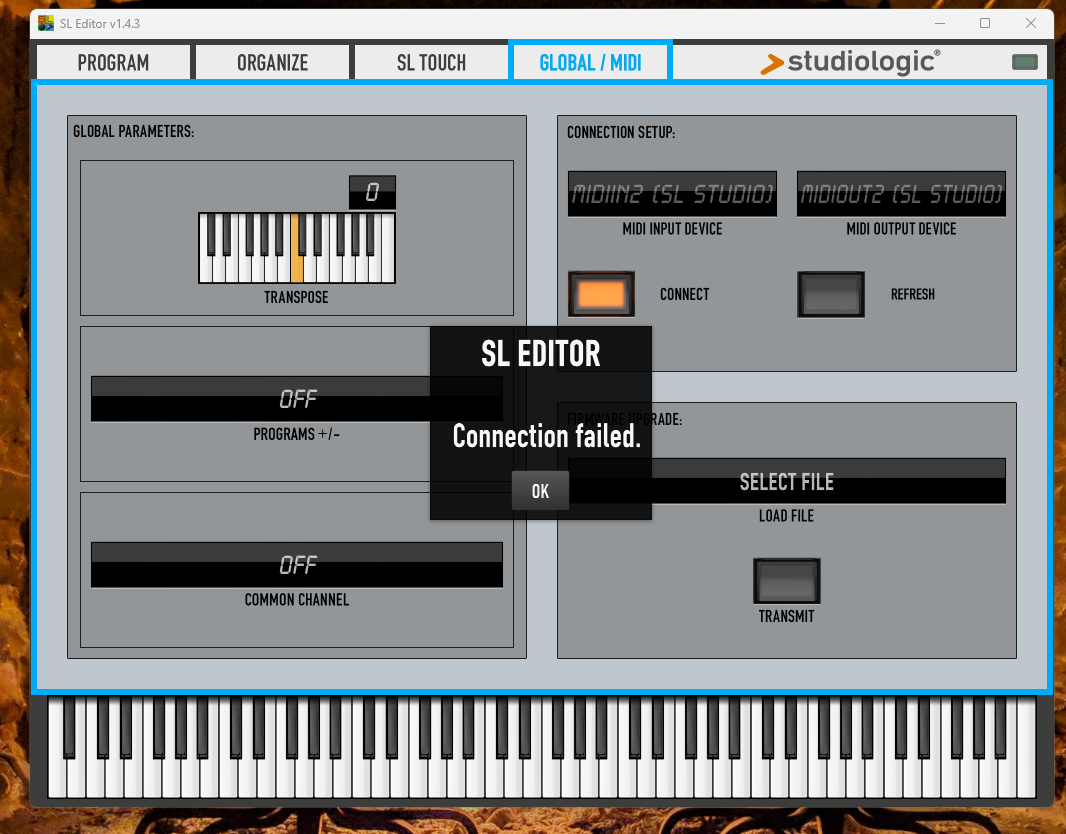This screenshot has width=1066, height=834.
Task: Click the CONNECTION SETUP: heading
Action: [621, 132]
